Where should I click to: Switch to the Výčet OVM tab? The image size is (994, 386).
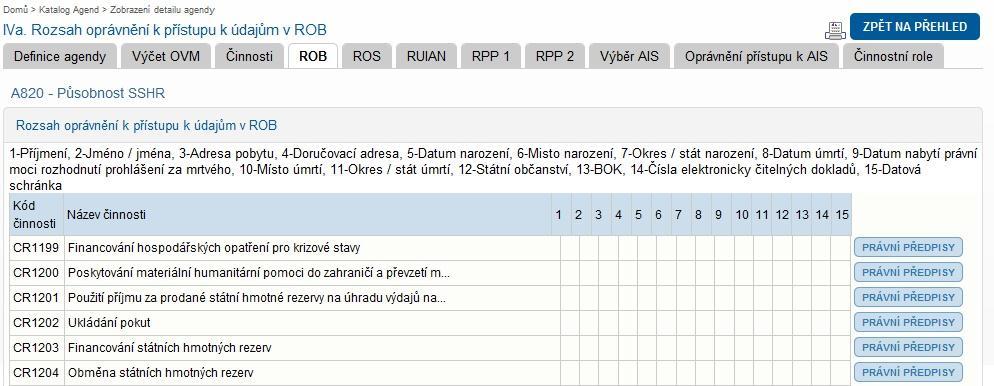[x=166, y=56]
